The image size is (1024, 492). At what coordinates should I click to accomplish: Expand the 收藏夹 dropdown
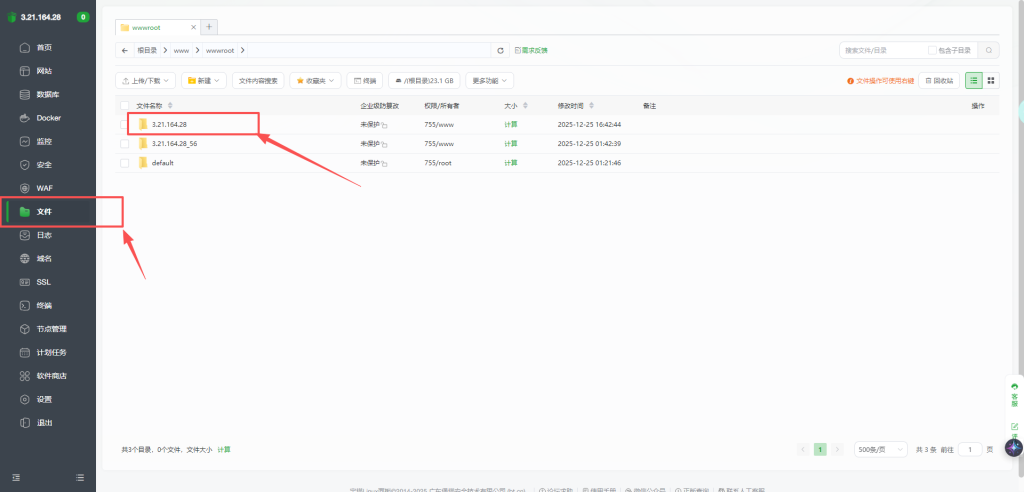click(315, 80)
